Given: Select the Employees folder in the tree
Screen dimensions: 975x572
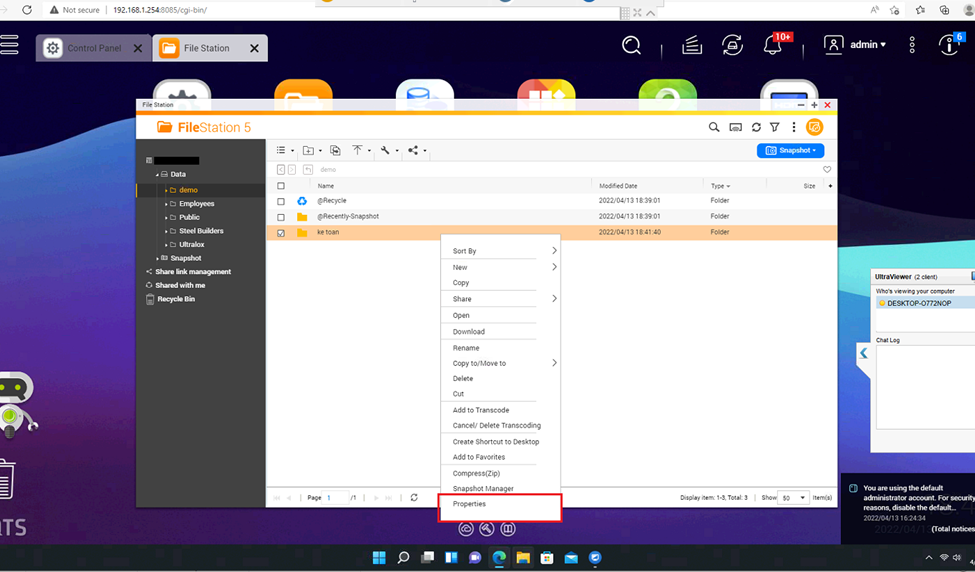Looking at the screenshot, I should coord(196,204).
